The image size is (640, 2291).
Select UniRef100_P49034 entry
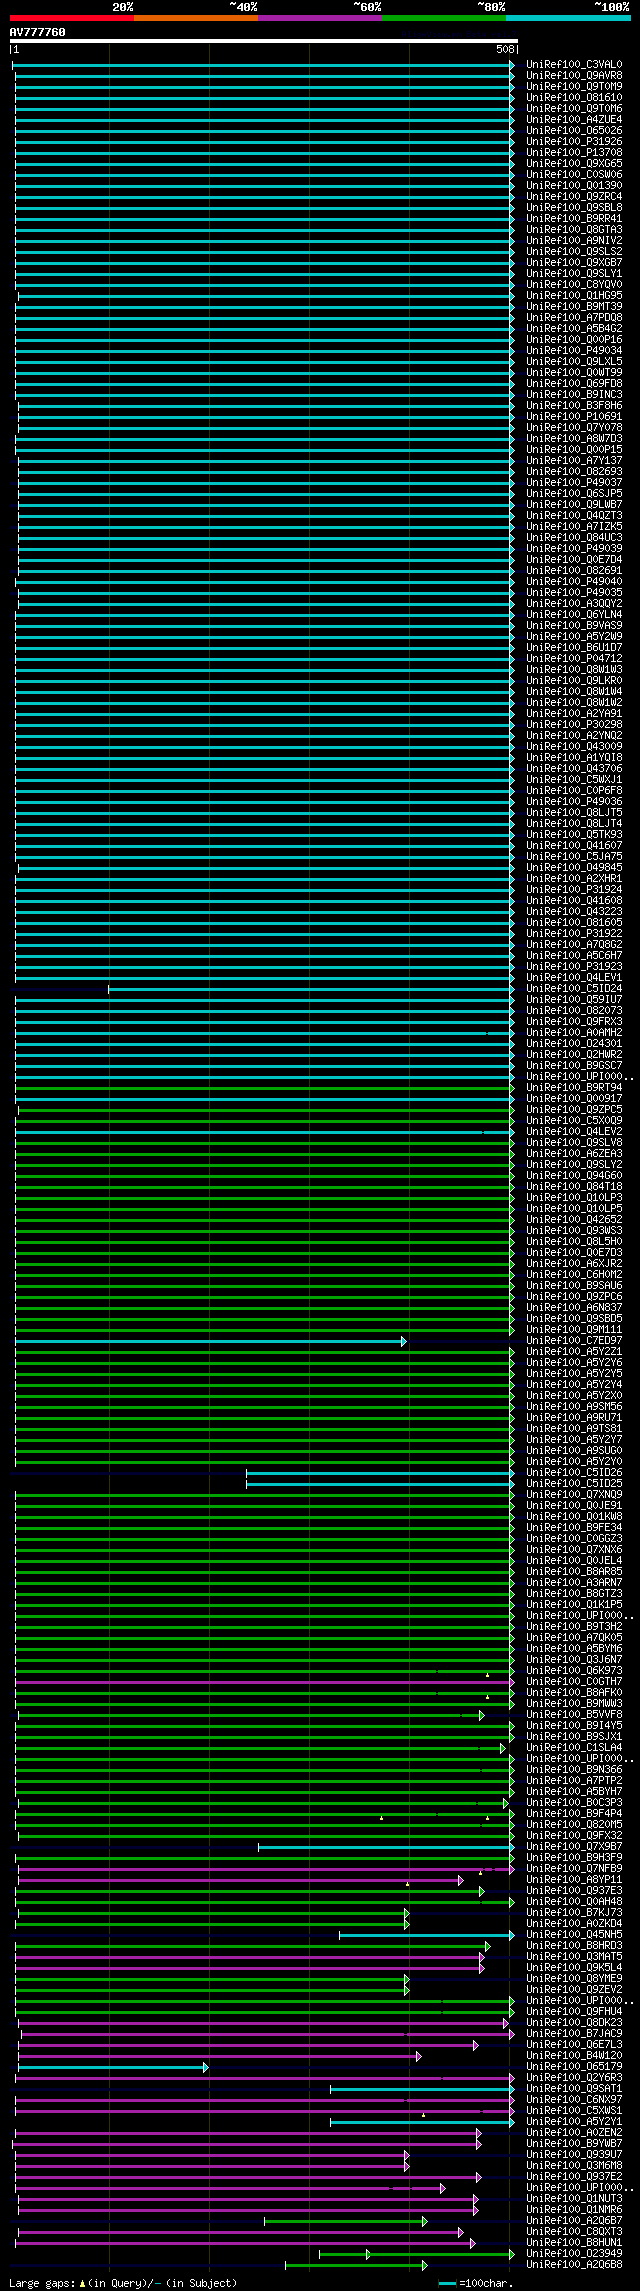click(574, 350)
